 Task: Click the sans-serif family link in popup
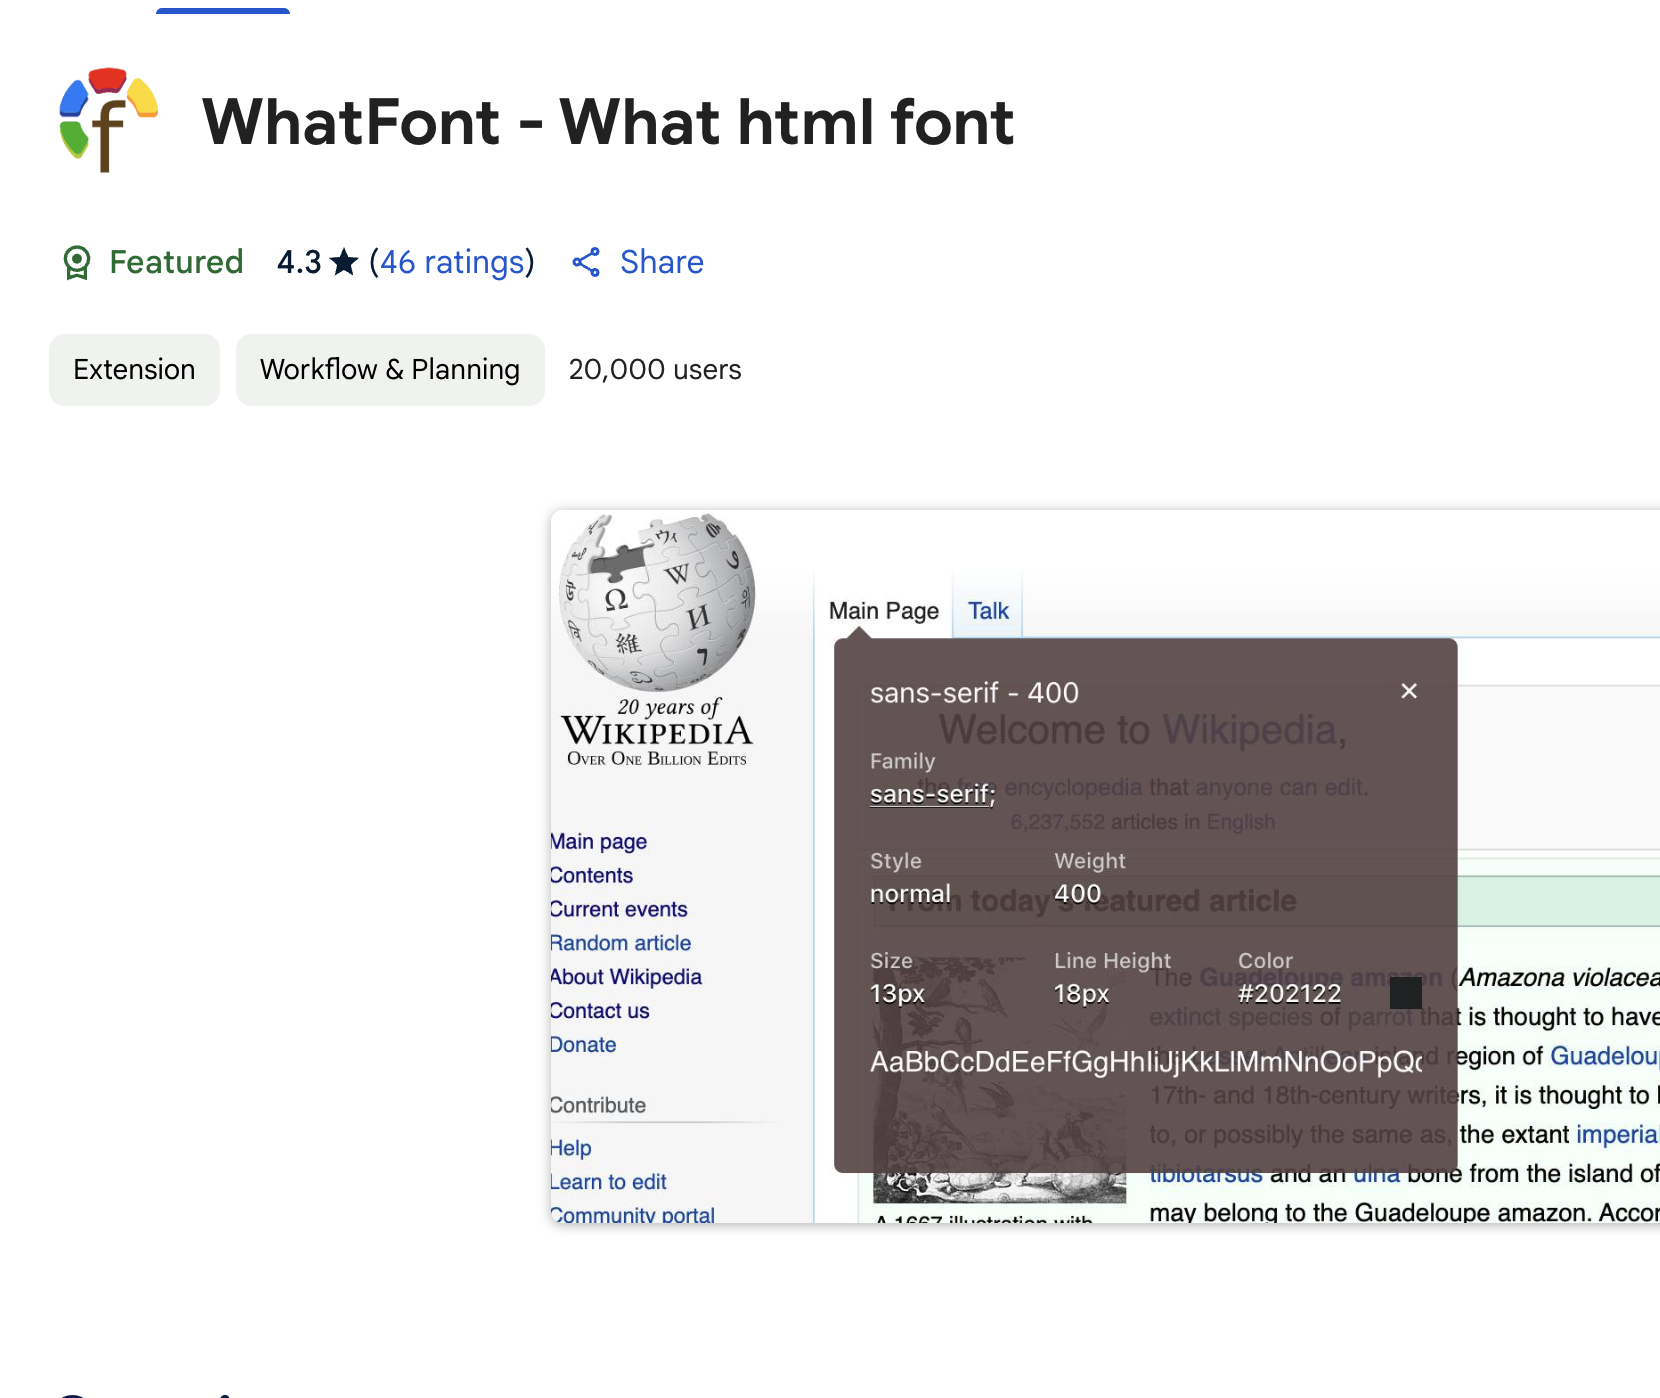932,794
